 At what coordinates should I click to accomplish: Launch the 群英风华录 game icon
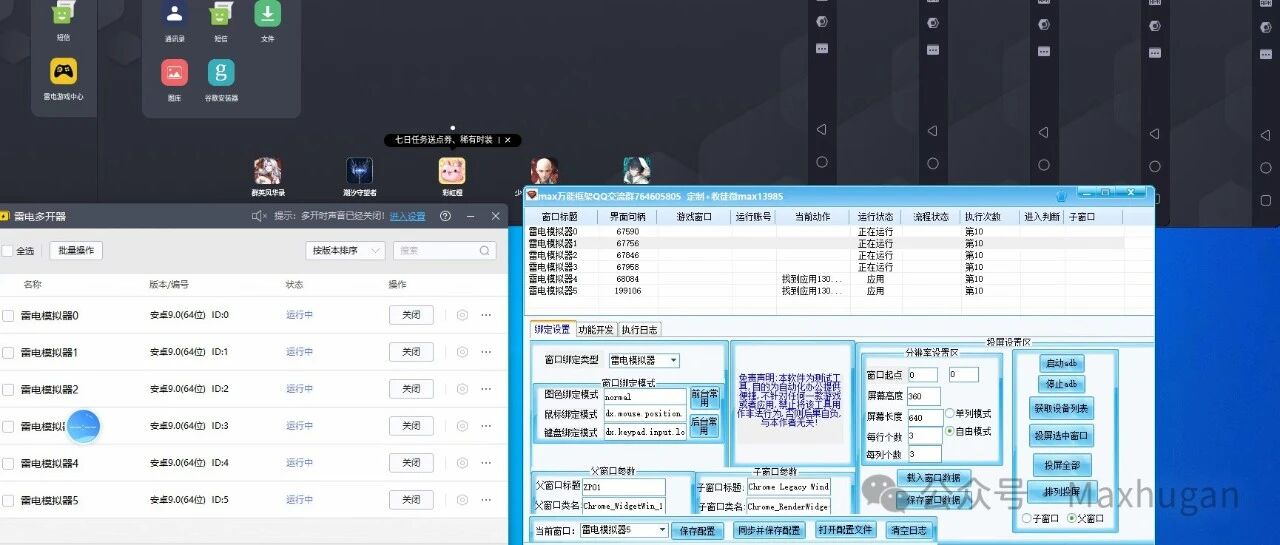click(267, 171)
